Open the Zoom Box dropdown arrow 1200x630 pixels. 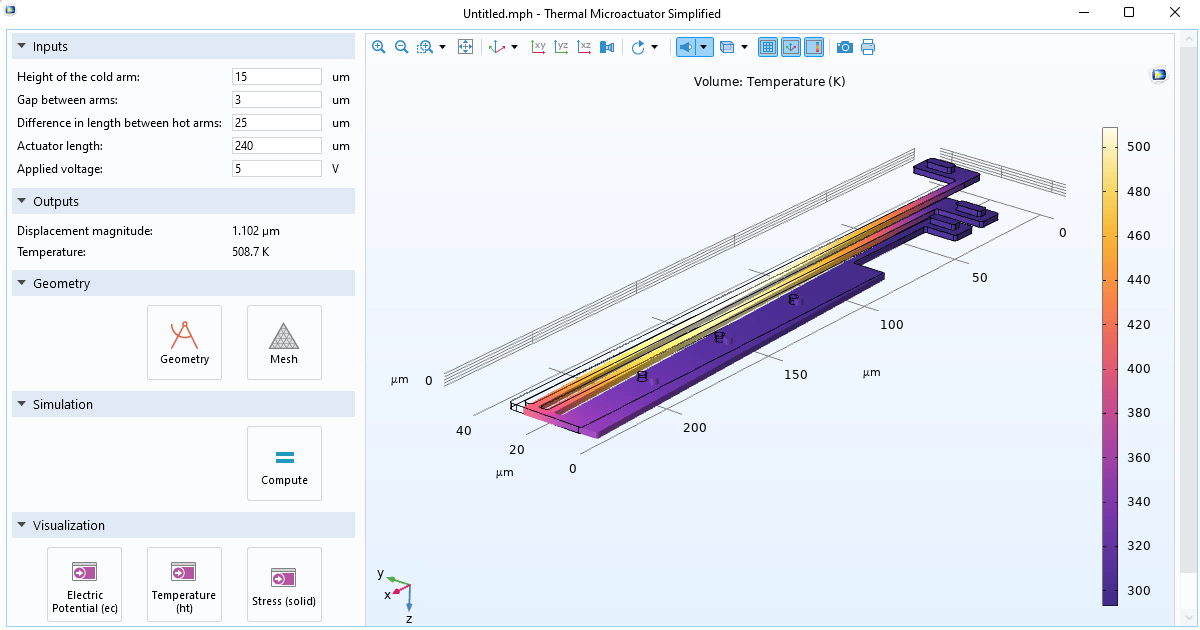point(442,47)
